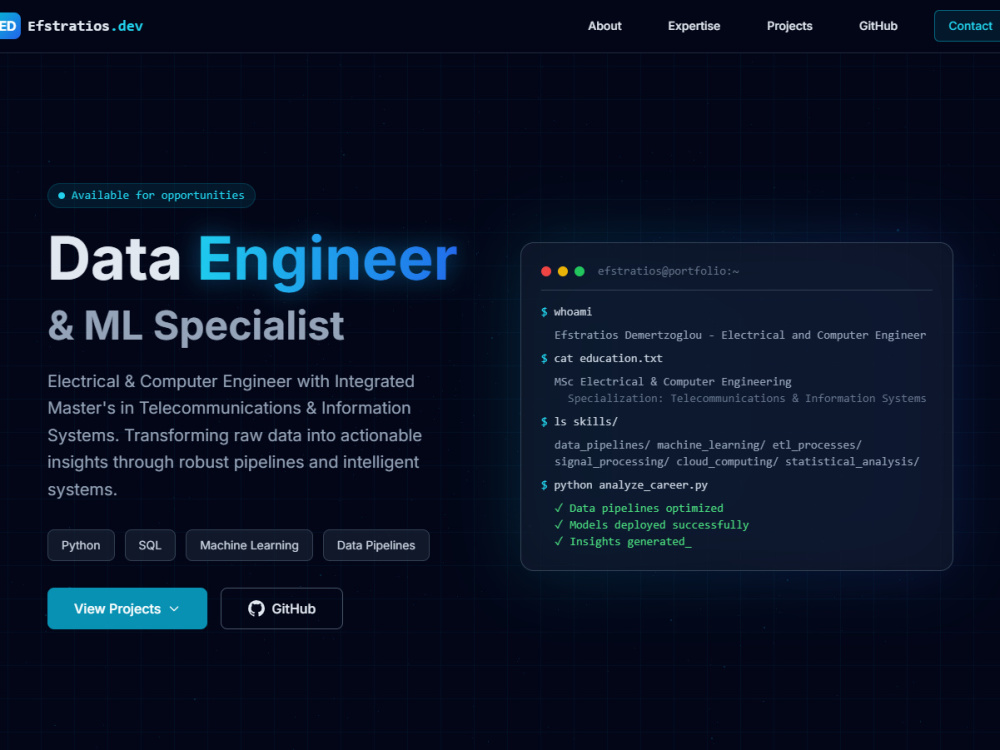Viewport: 1000px width, 750px height.
Task: Go to the Expertise section
Action: pyautogui.click(x=694, y=26)
